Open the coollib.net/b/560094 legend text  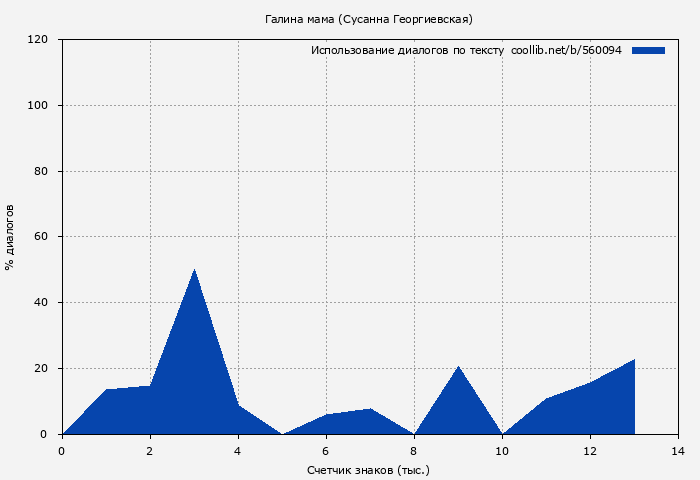[566, 50]
